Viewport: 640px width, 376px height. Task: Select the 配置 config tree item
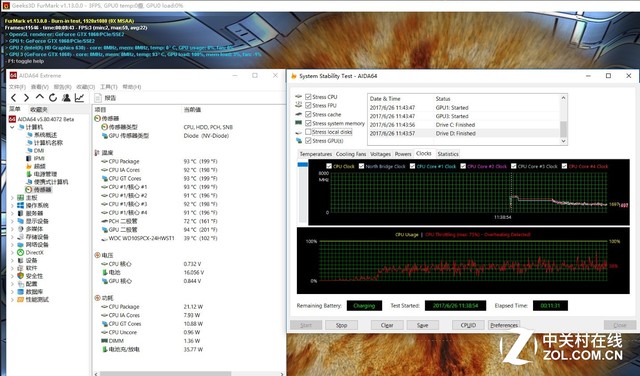click(x=31, y=284)
